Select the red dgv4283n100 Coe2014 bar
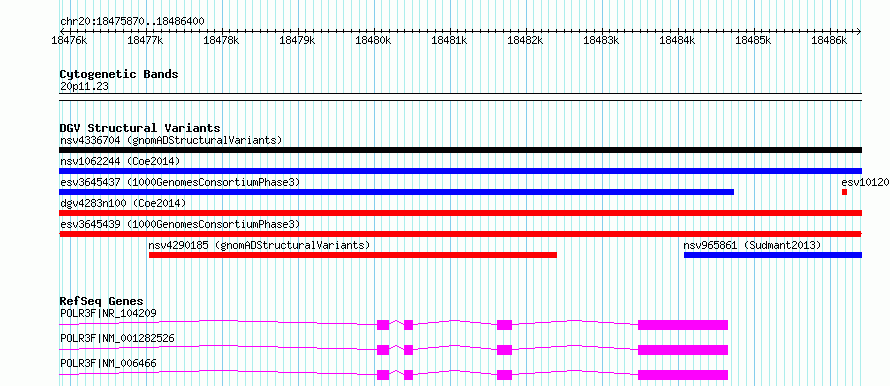This screenshot has width=890, height=386. [x=460, y=213]
